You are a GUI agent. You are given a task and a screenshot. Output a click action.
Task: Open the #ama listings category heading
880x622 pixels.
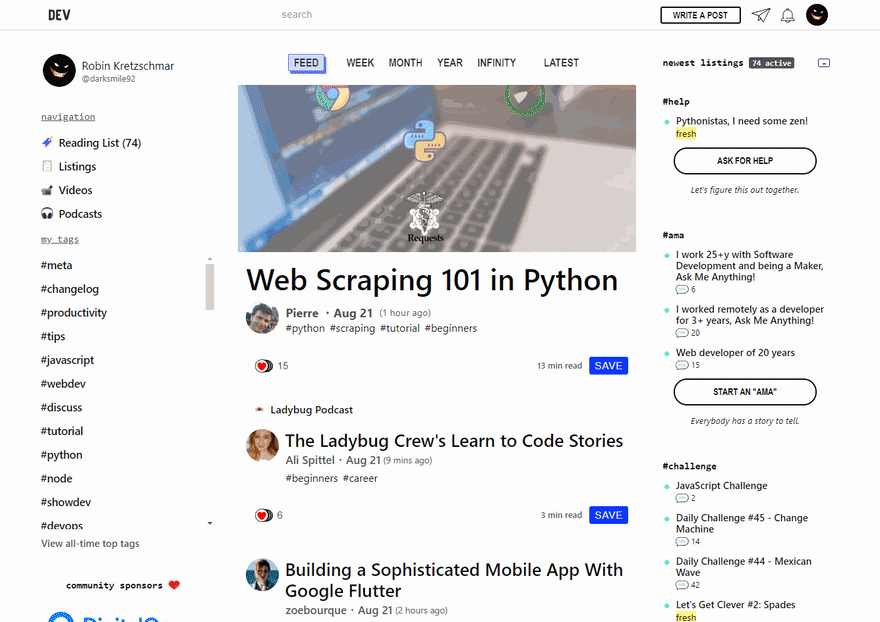673,235
